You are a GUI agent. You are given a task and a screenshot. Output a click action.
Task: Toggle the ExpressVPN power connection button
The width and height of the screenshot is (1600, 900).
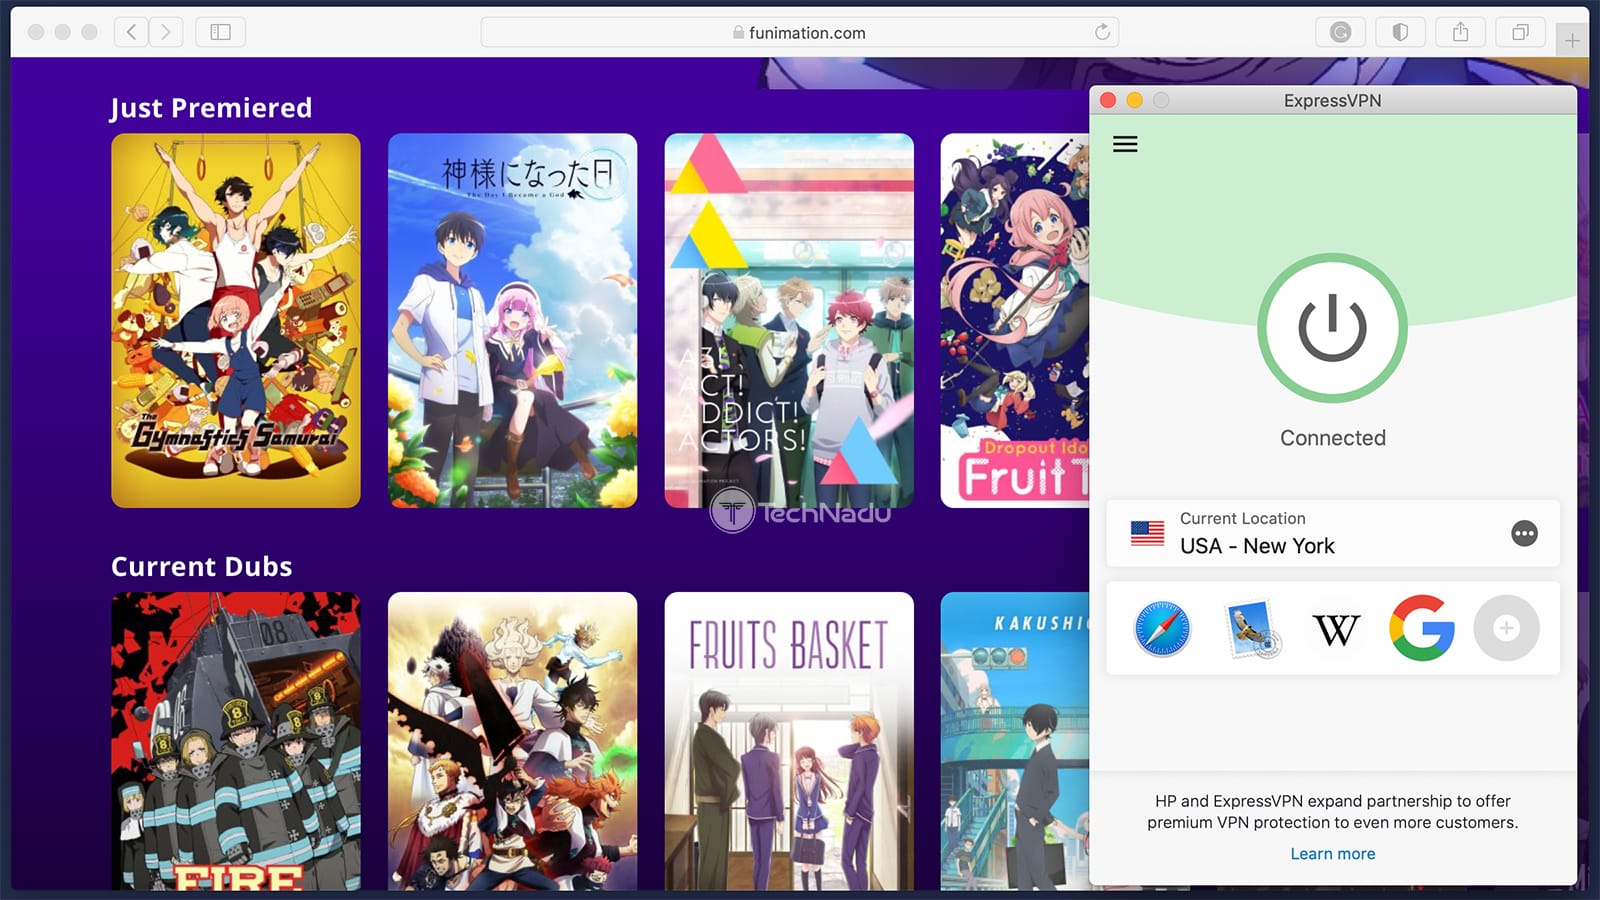[x=1332, y=328]
